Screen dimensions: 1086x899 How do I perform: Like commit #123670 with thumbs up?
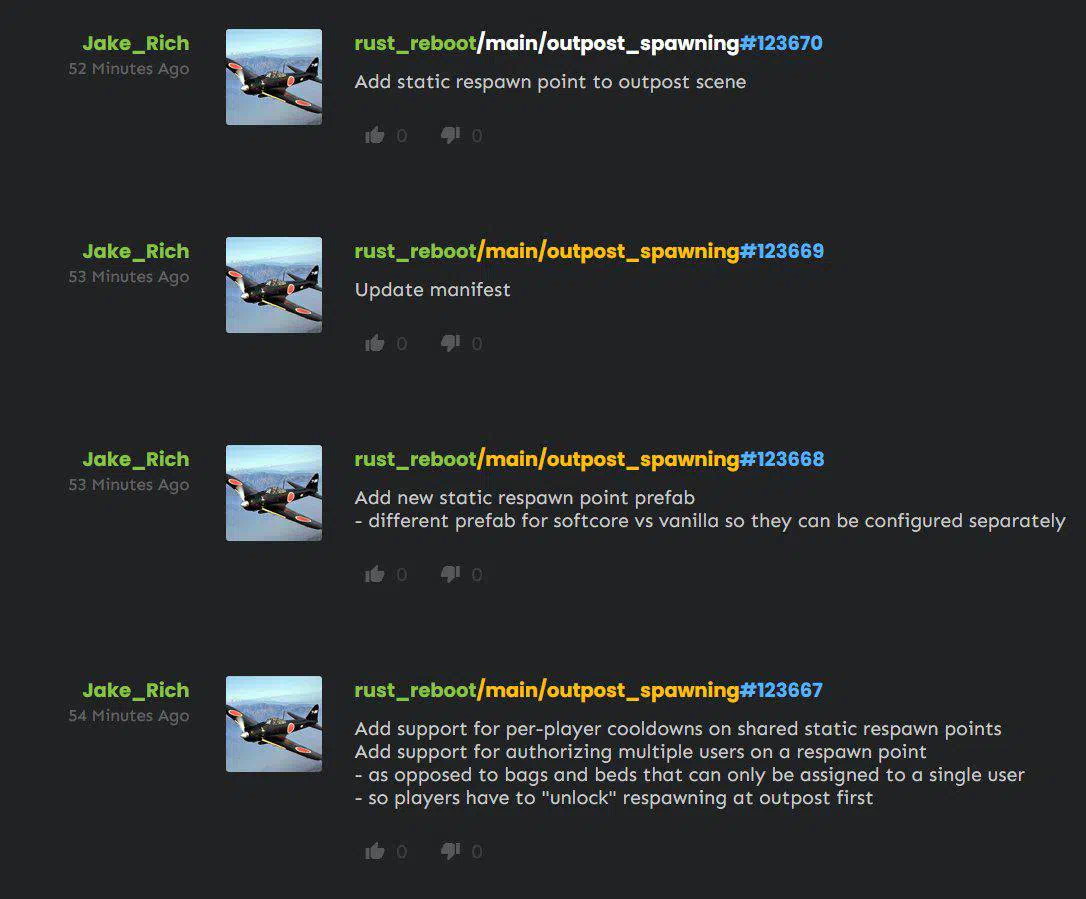click(x=375, y=135)
